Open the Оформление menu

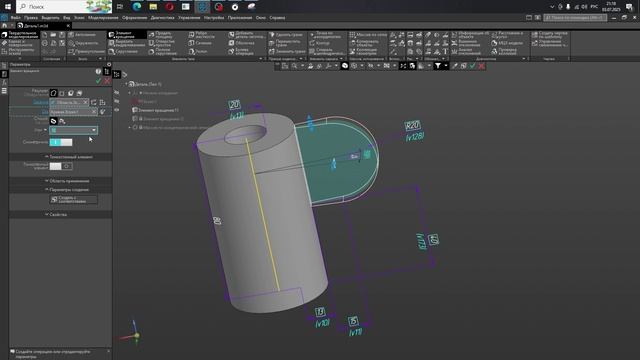[135, 18]
